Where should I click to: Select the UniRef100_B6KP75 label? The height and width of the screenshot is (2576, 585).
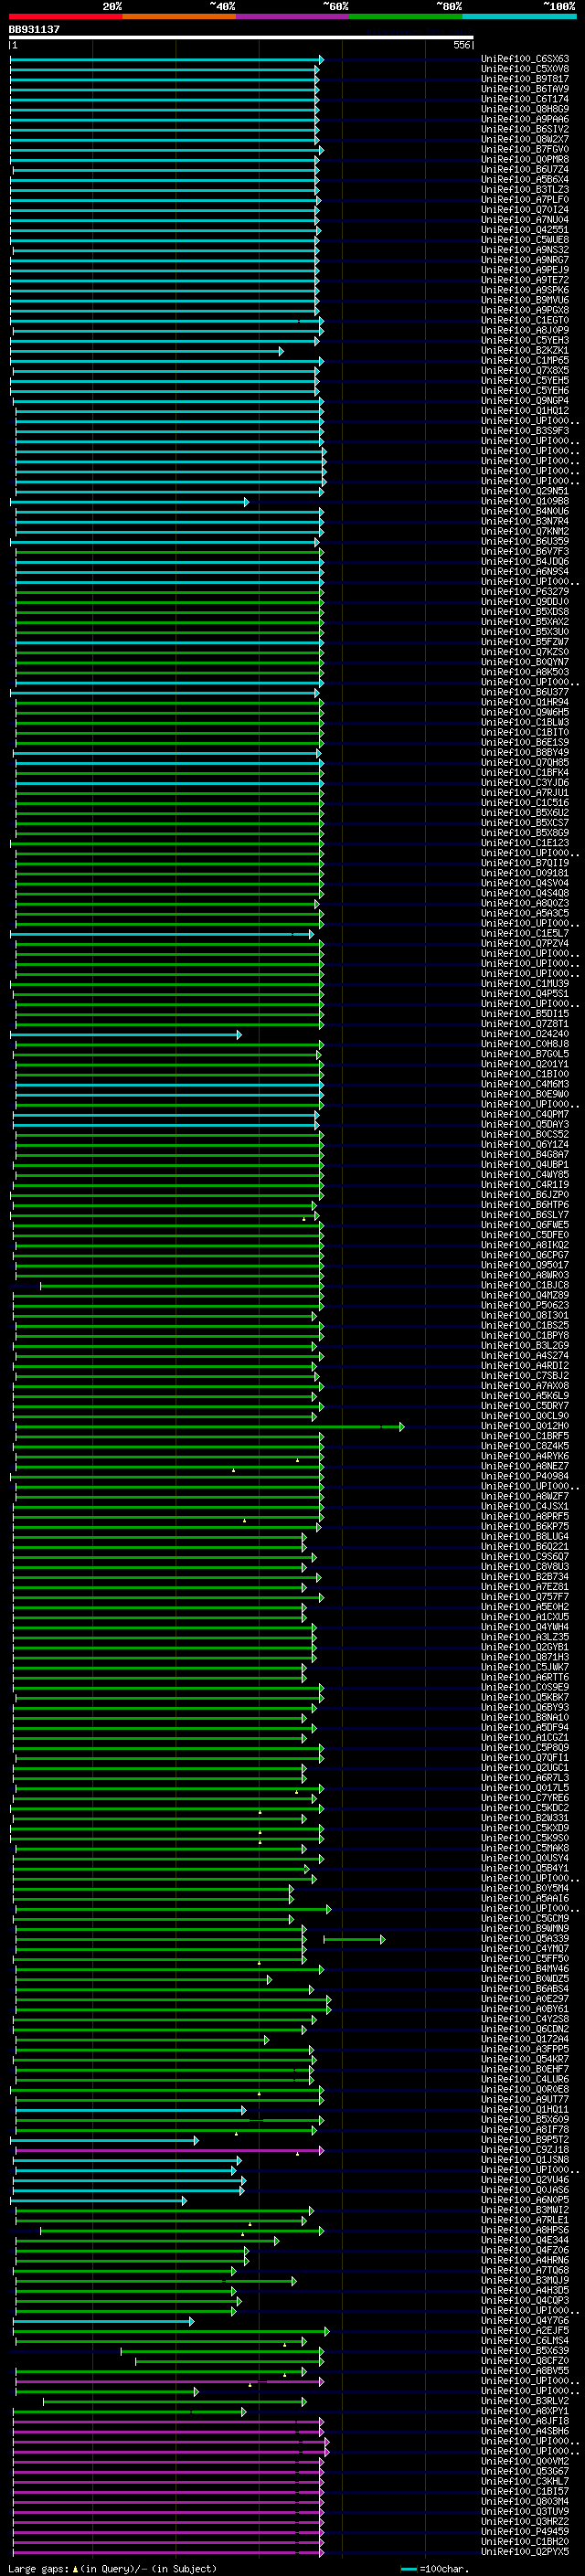pos(525,1526)
